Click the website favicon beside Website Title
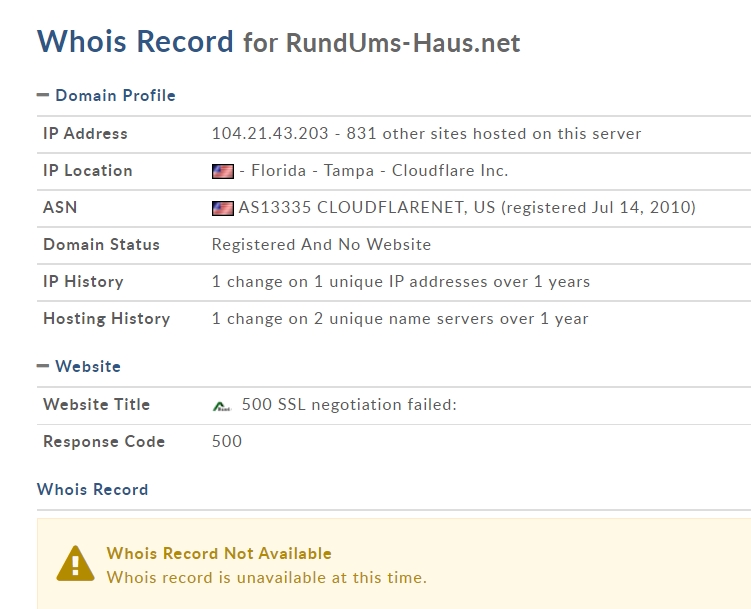This screenshot has width=751, height=609. pyautogui.click(x=221, y=406)
